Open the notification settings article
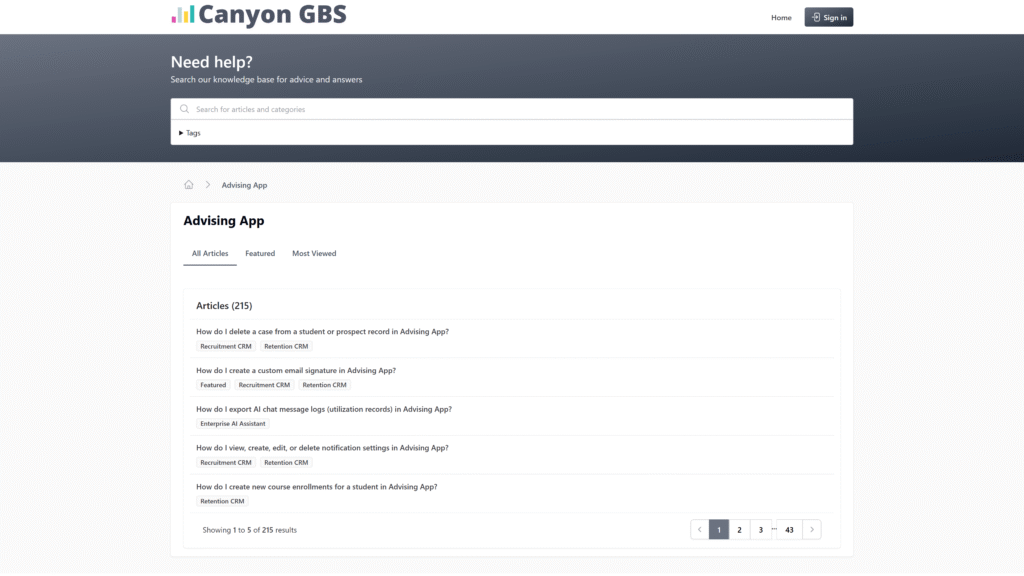The width and height of the screenshot is (1024, 576). pos(322,448)
